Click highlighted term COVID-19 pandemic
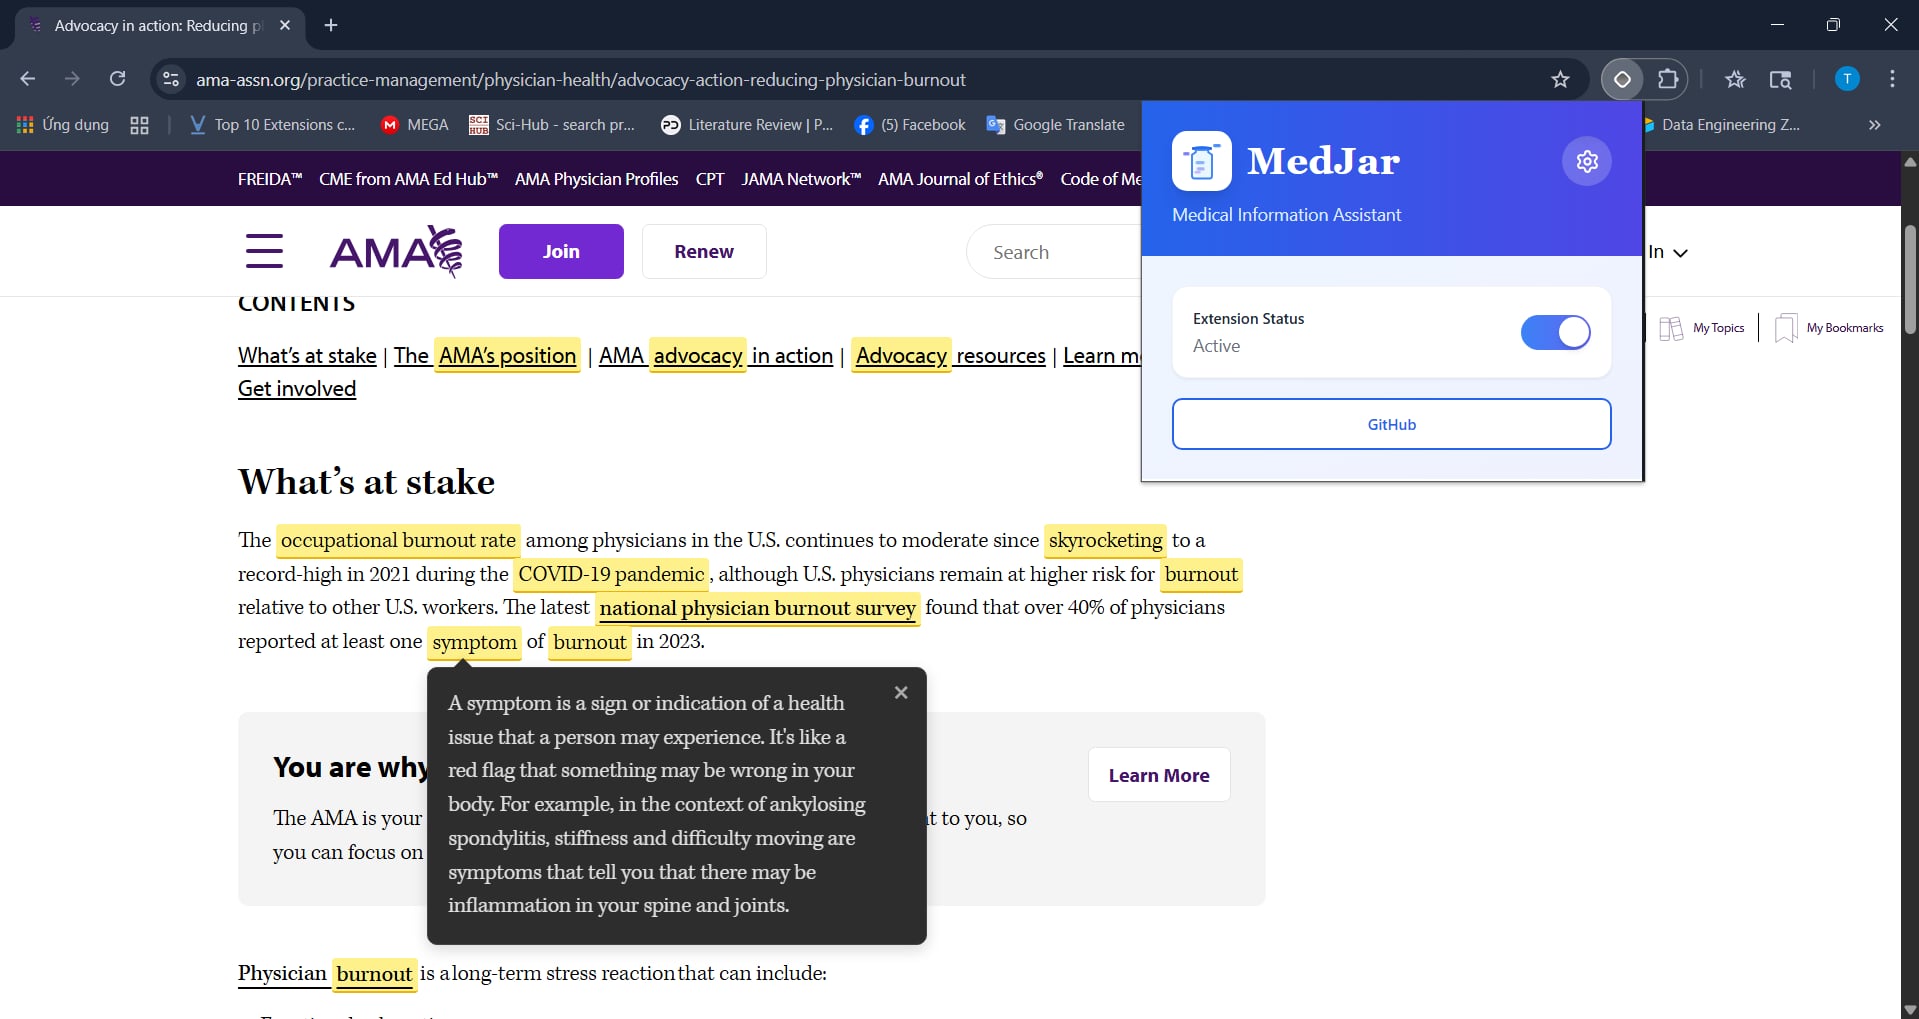 [x=611, y=574]
